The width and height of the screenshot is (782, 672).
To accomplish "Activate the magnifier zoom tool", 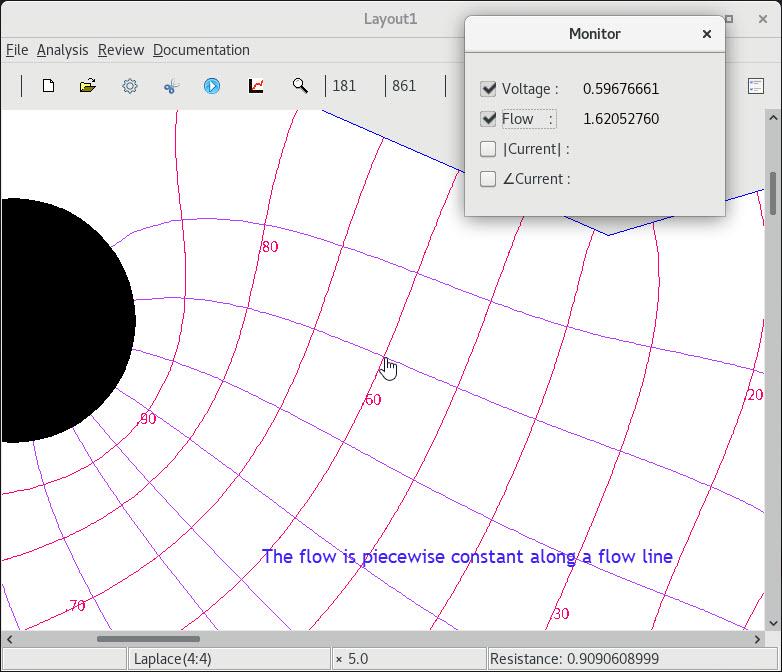I will tap(300, 86).
